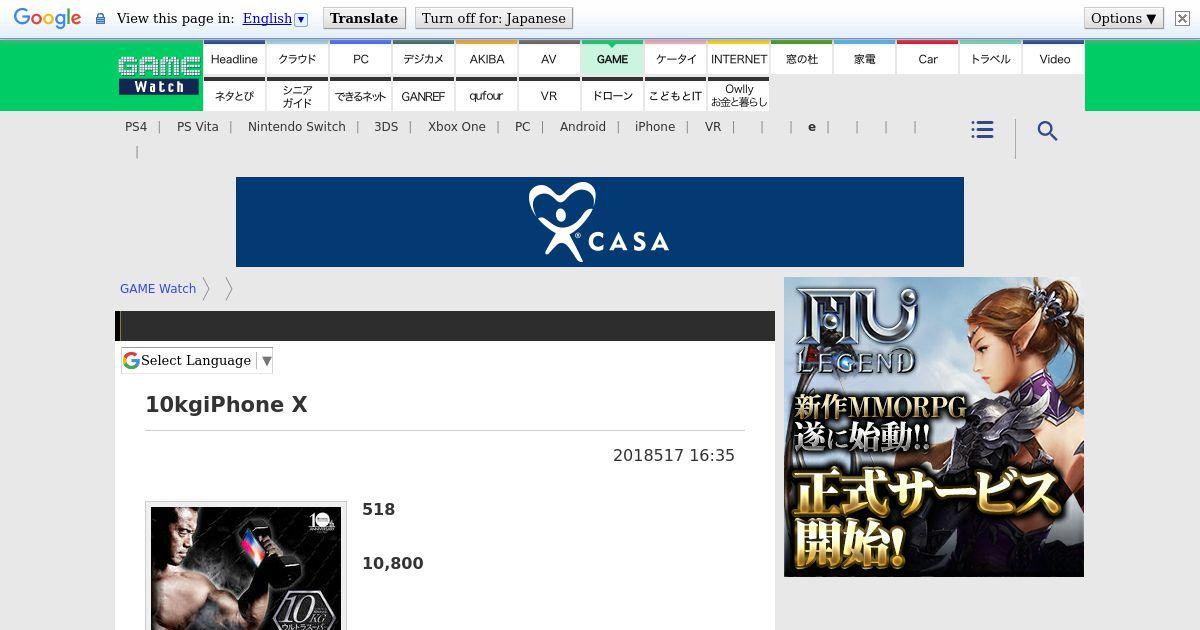Screen dimensions: 1200x630
Task: Go to iPhone category
Action: tap(655, 127)
